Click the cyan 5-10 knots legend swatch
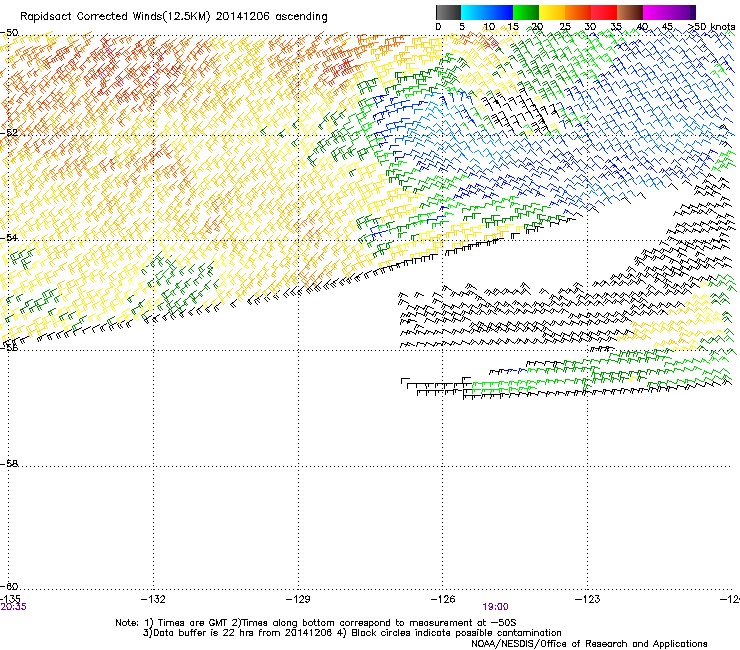740x650 pixels. [474, 12]
